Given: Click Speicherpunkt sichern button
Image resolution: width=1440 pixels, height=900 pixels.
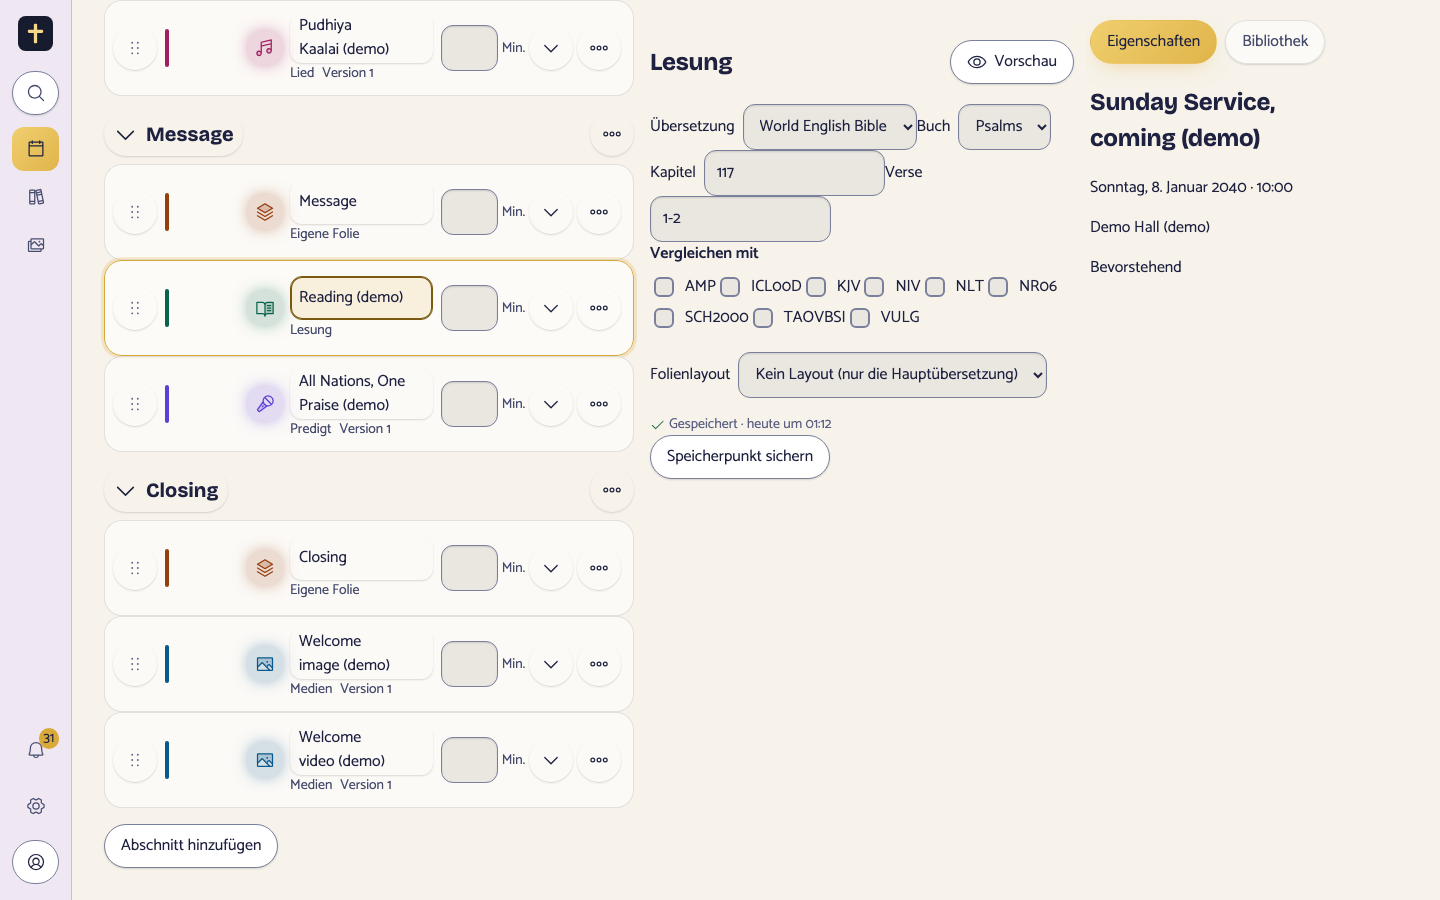Looking at the screenshot, I should [x=740, y=457].
